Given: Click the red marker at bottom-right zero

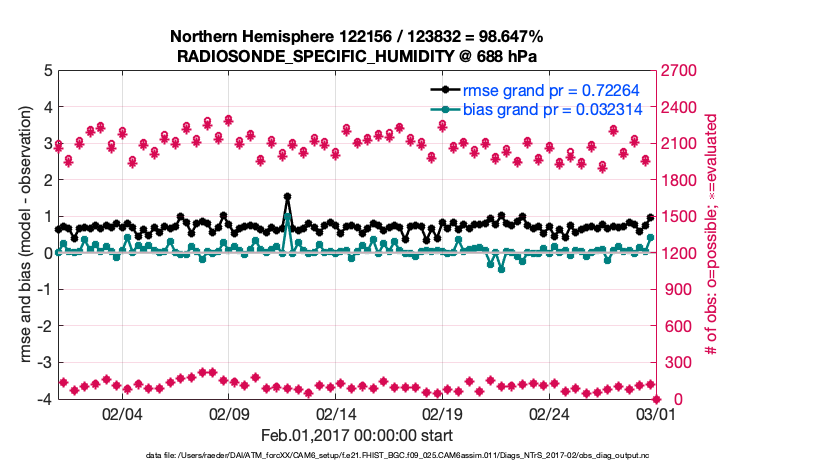Looking at the screenshot, I should pyautogui.click(x=656, y=399).
